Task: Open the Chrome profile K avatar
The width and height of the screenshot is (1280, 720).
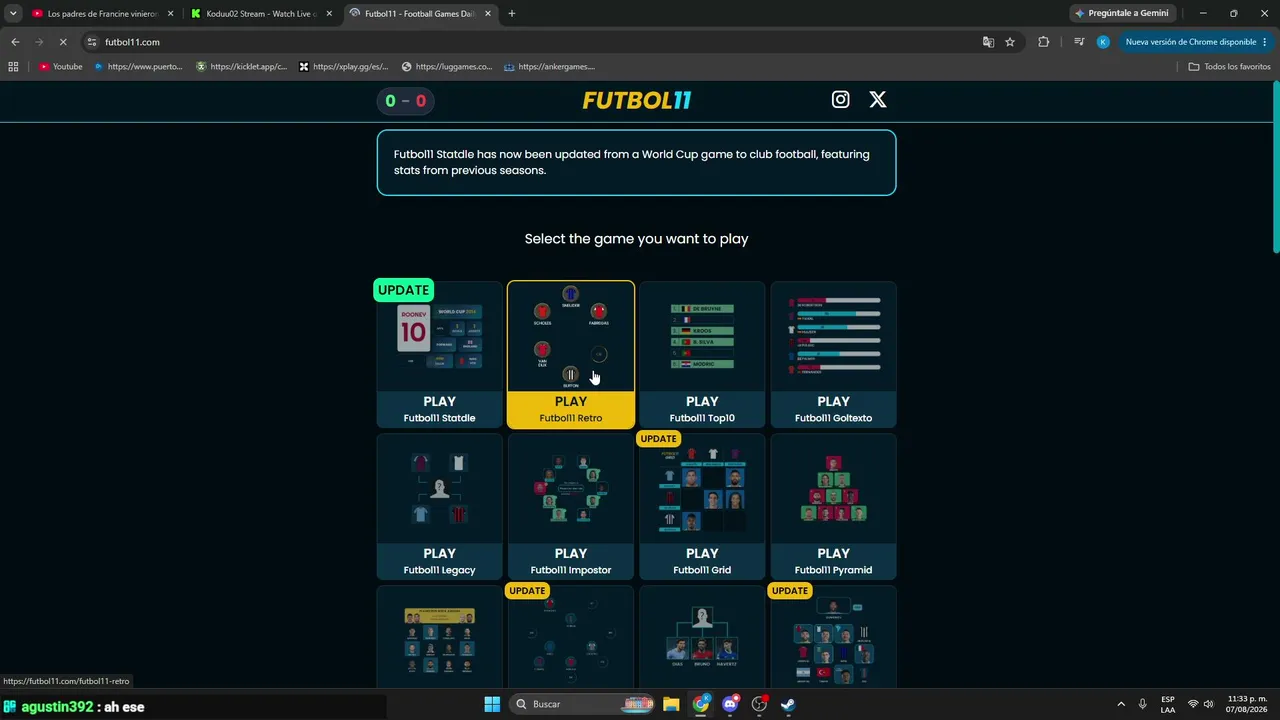Action: (1103, 42)
